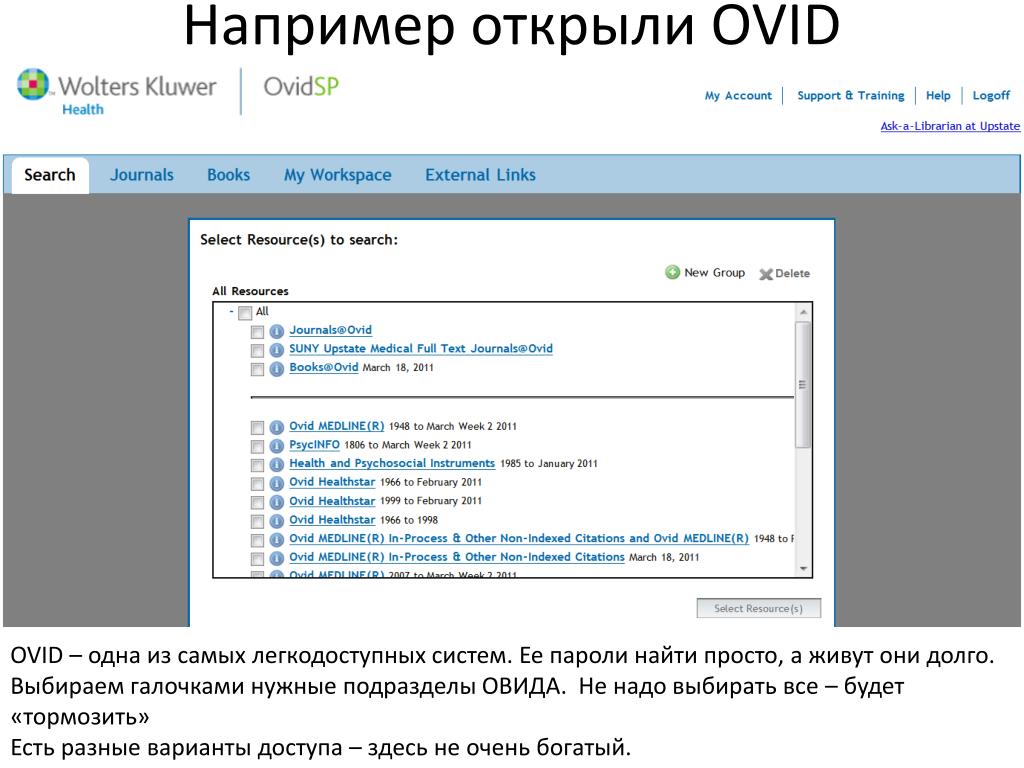The height and width of the screenshot is (768, 1024).
Task: Click the green New Group plus icon
Action: 672,272
